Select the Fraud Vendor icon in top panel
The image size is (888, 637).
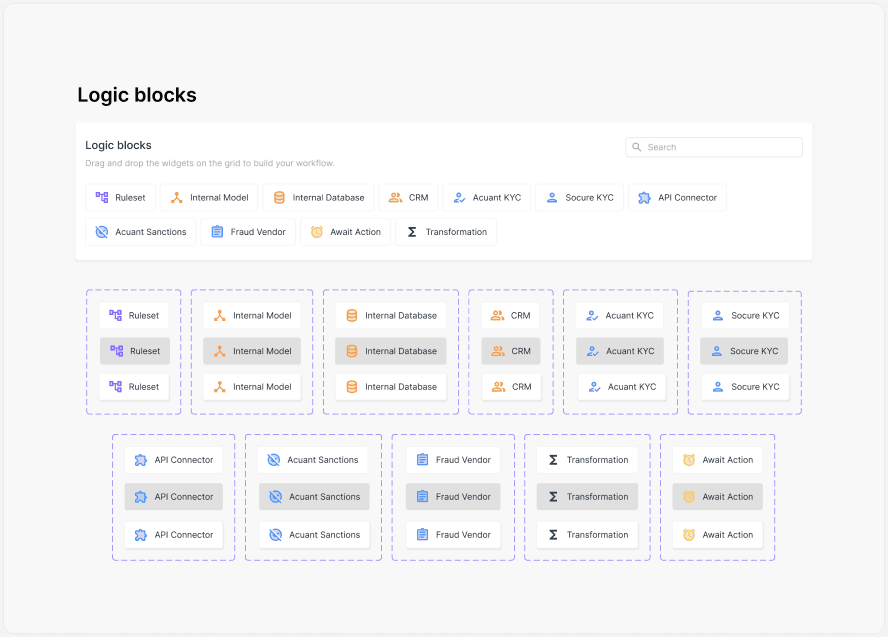(x=217, y=232)
